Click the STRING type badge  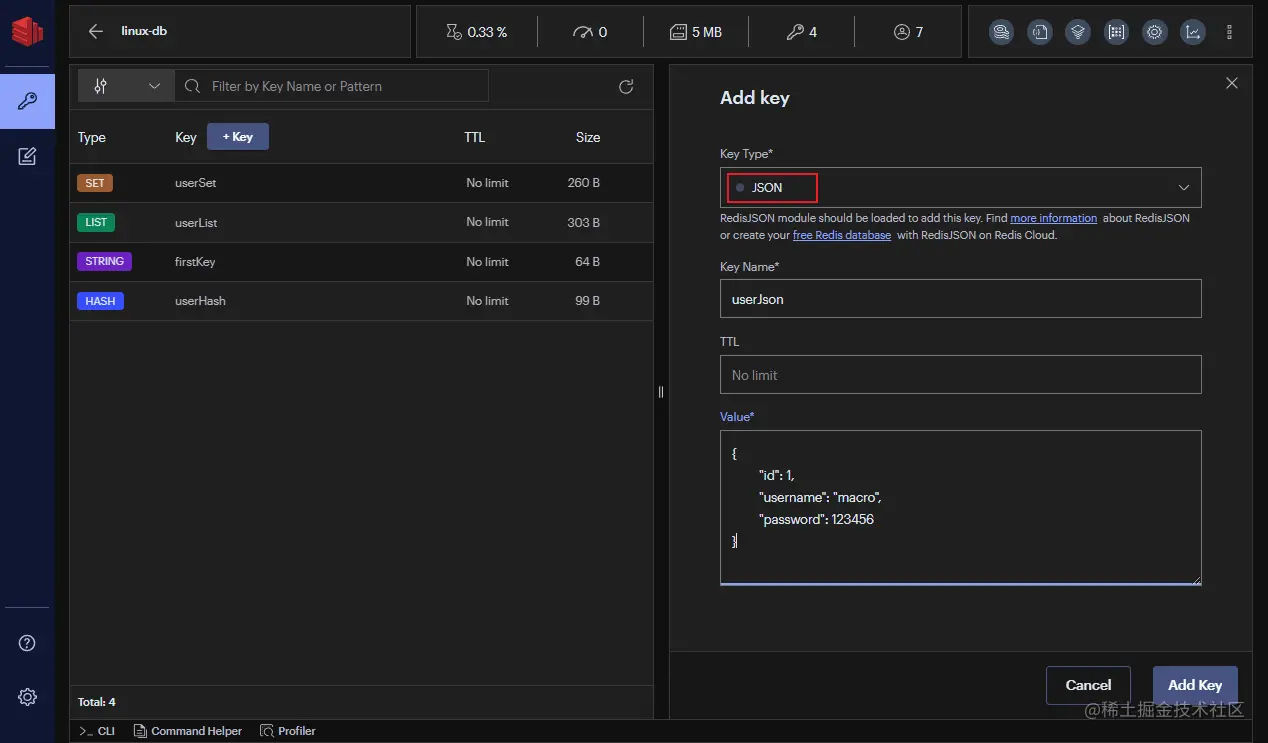point(104,261)
